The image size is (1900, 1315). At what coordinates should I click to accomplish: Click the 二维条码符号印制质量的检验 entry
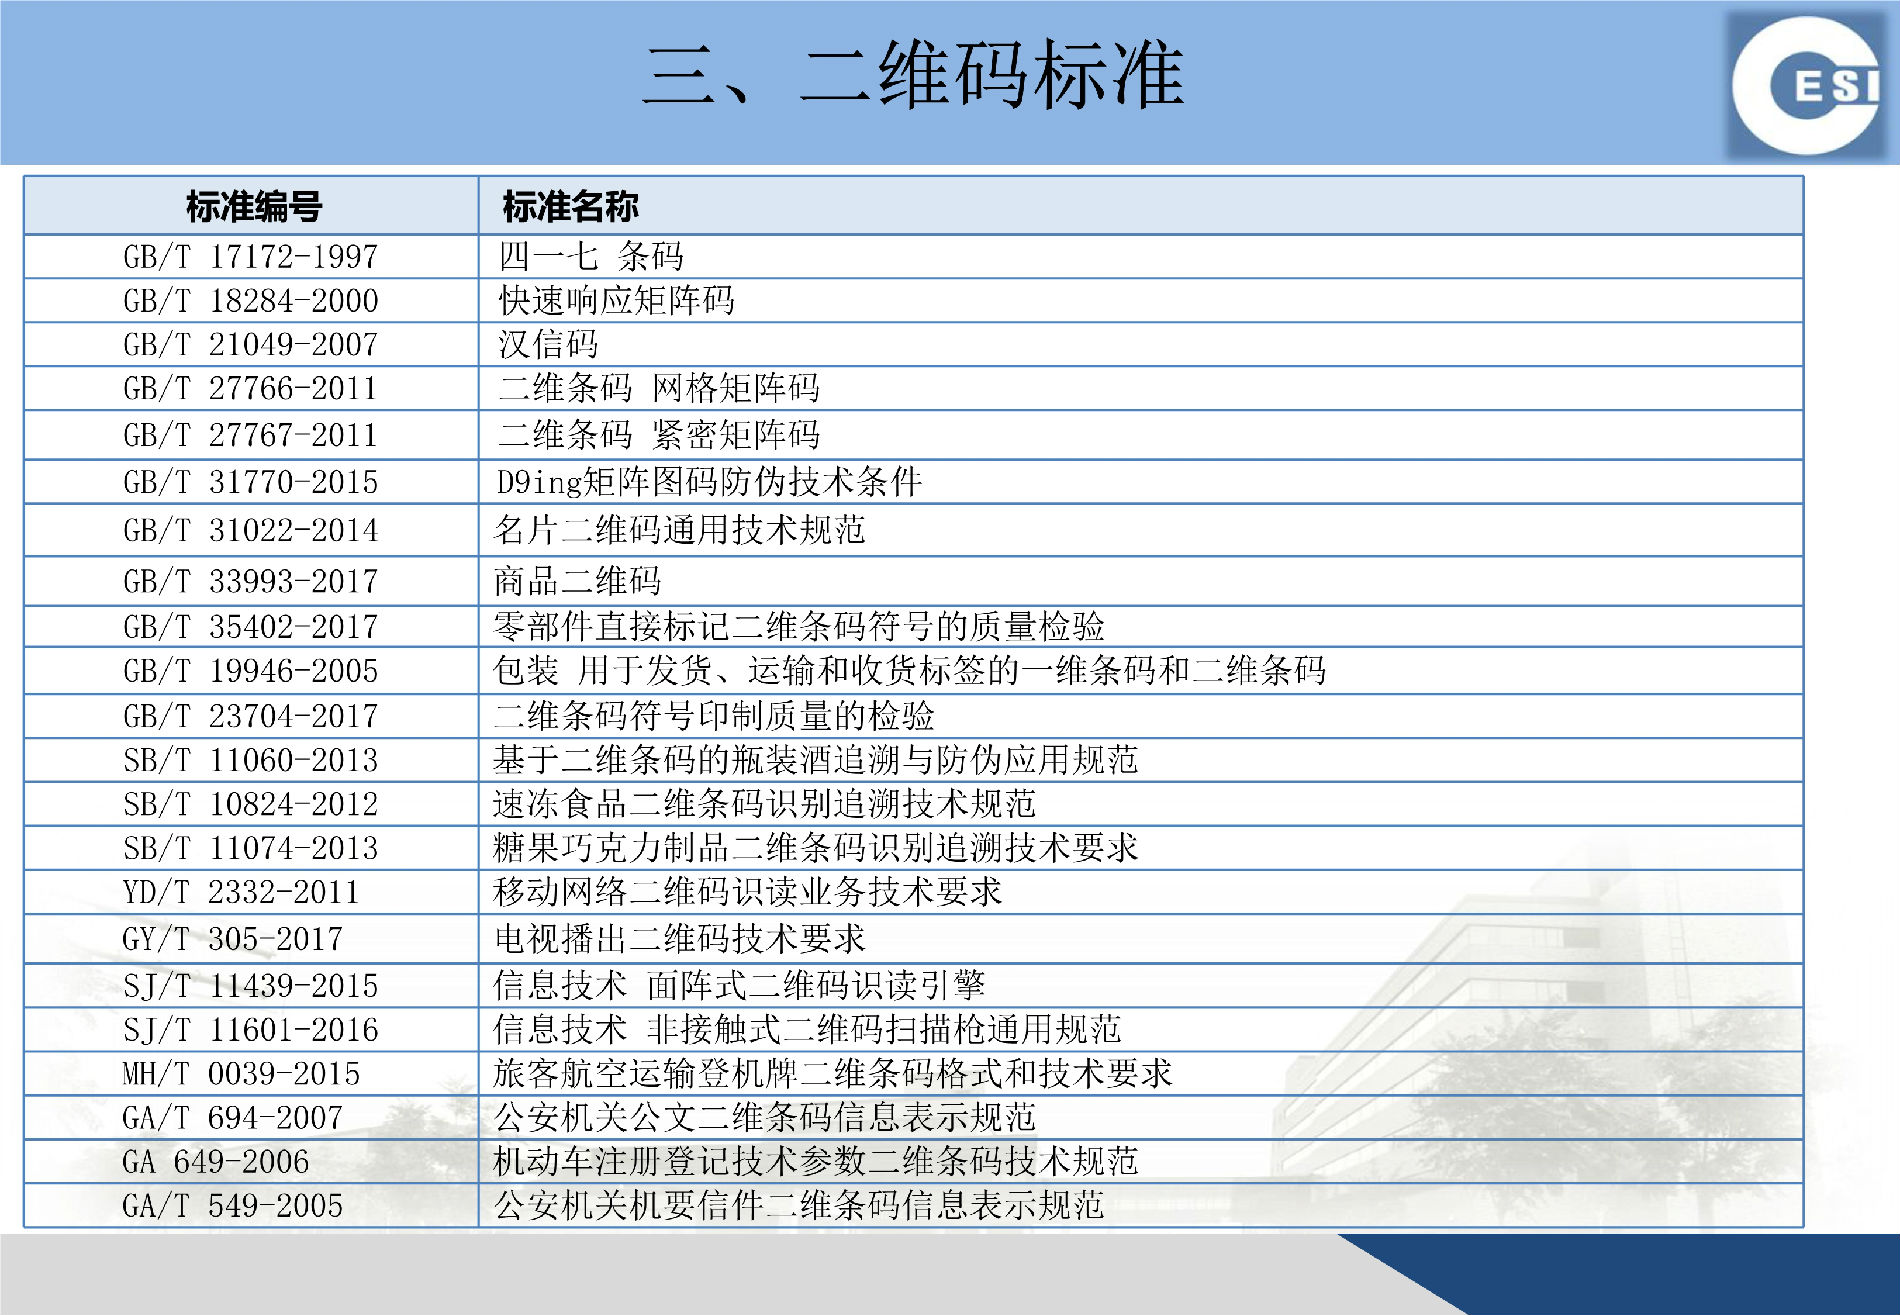(714, 716)
